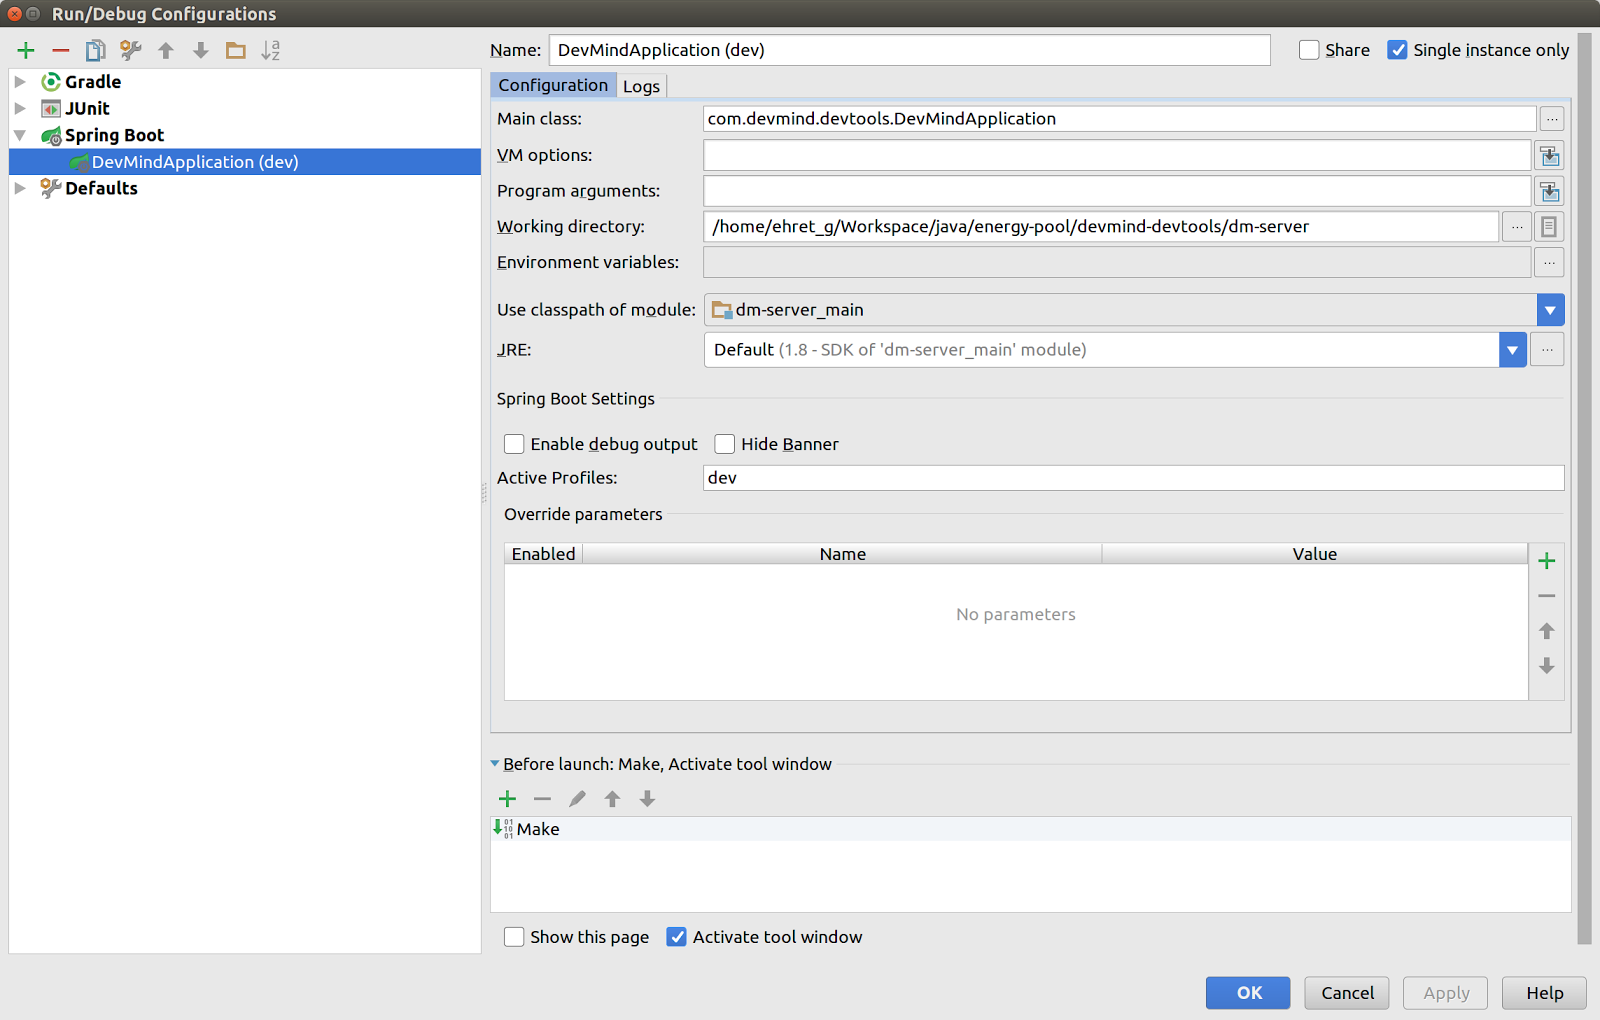Move the before launch task up
Screen dimensions: 1600x1020
[x=613, y=799]
